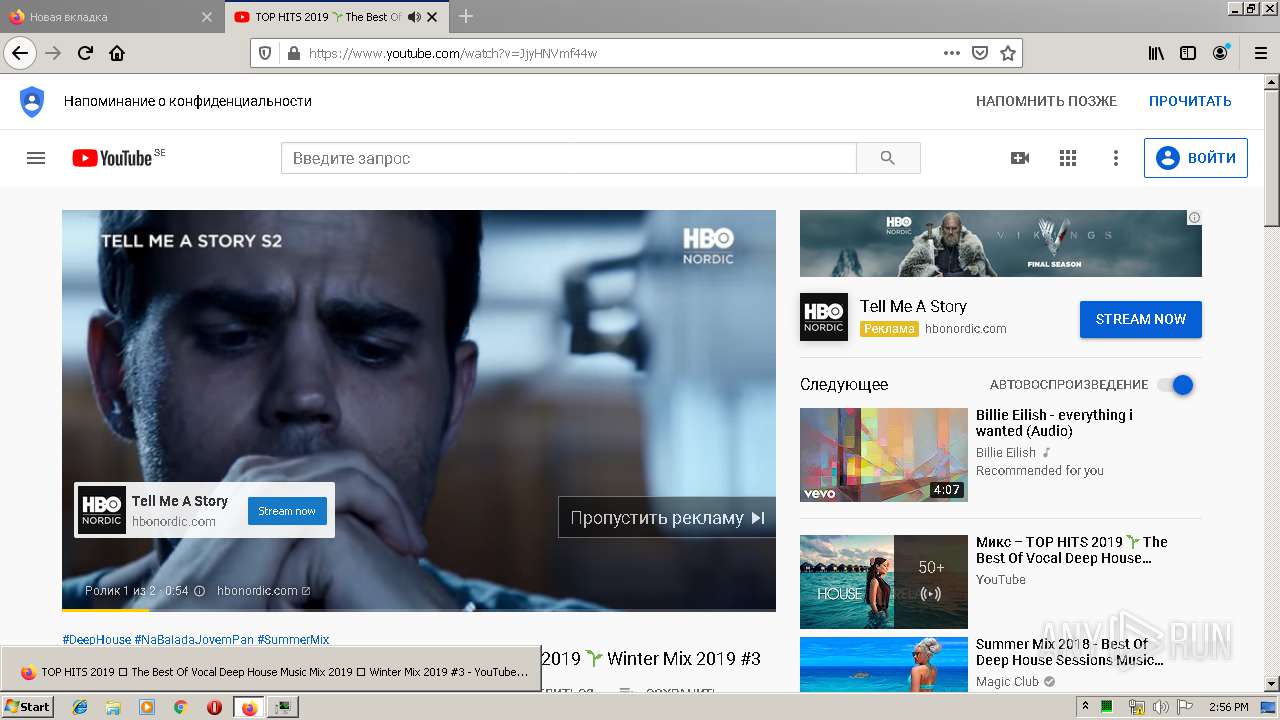The width and height of the screenshot is (1280, 720).
Task: Open Billie Eilish channel name link
Action: pyautogui.click(x=1006, y=452)
